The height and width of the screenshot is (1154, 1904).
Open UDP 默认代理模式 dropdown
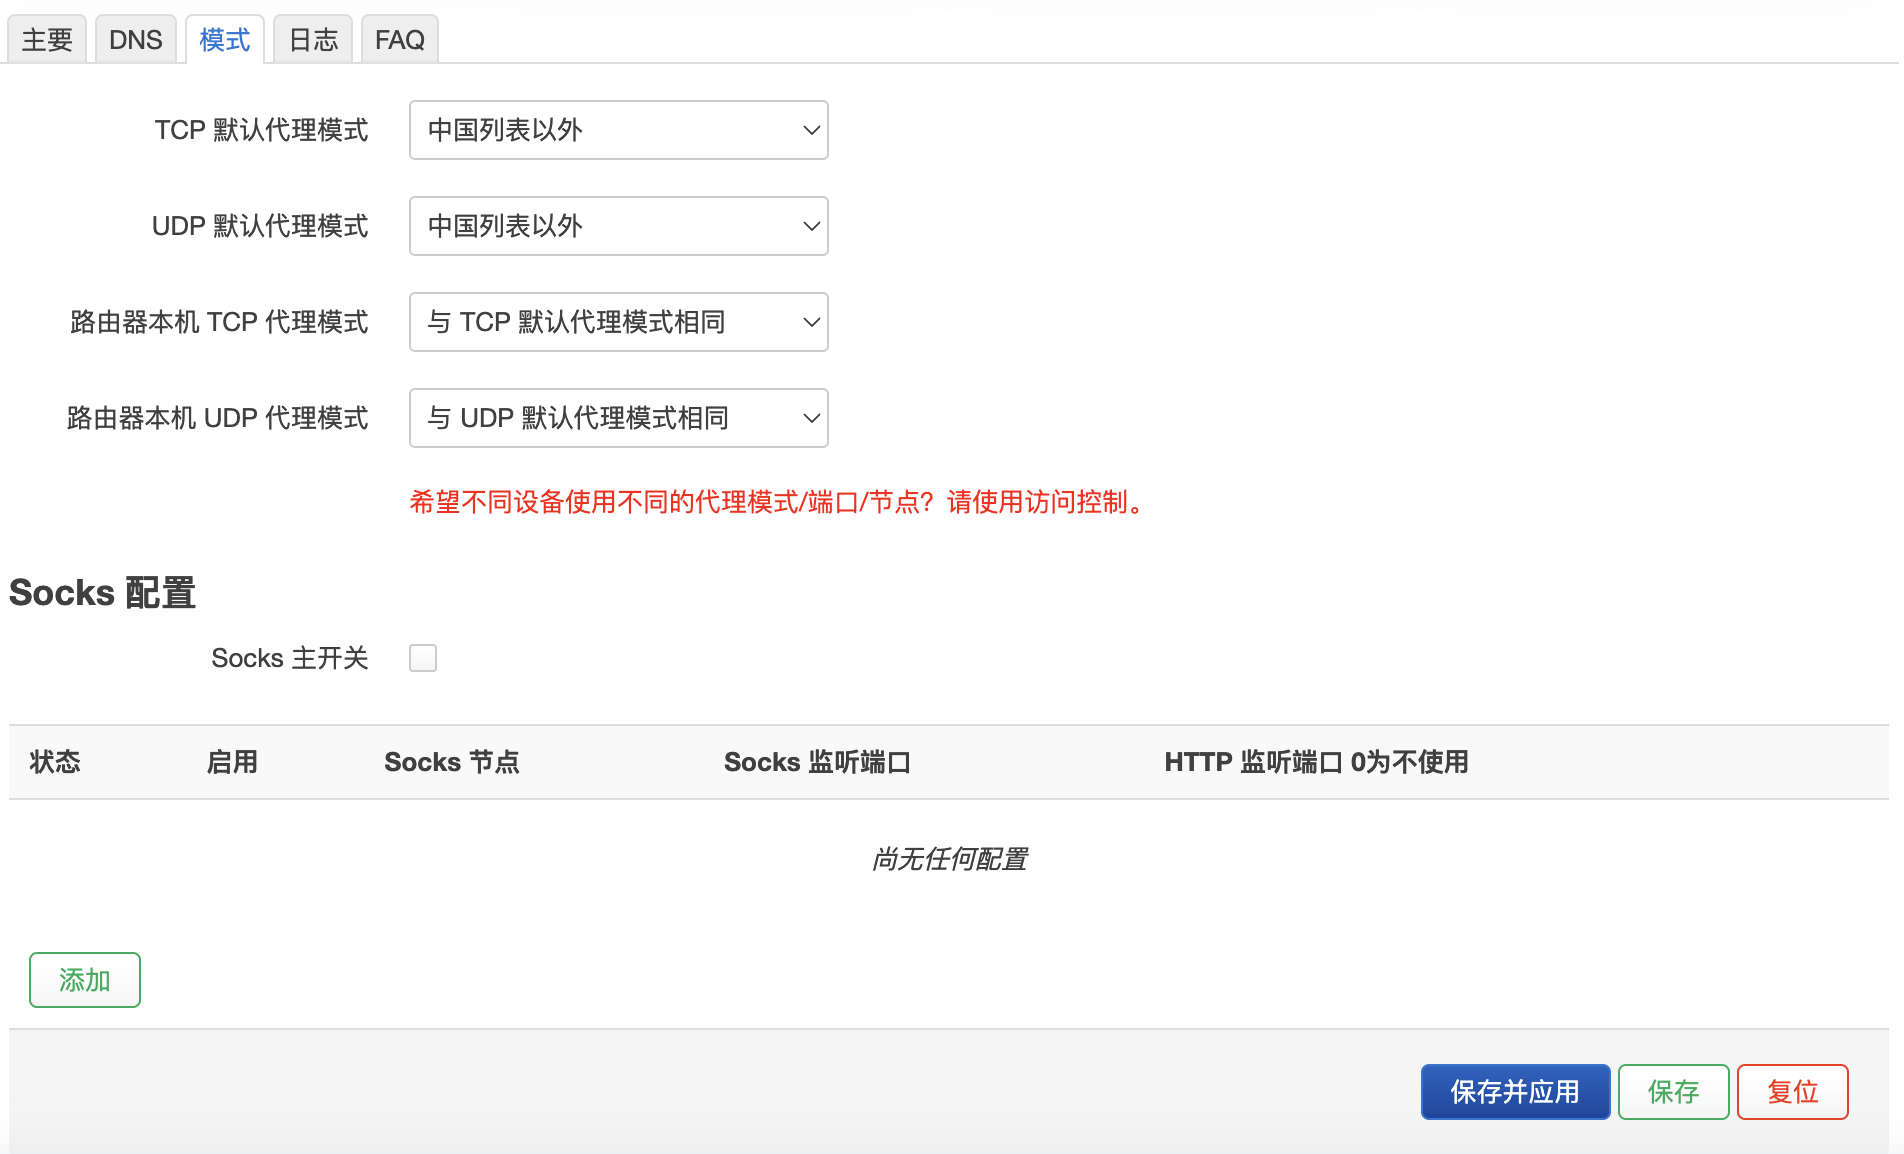point(619,226)
